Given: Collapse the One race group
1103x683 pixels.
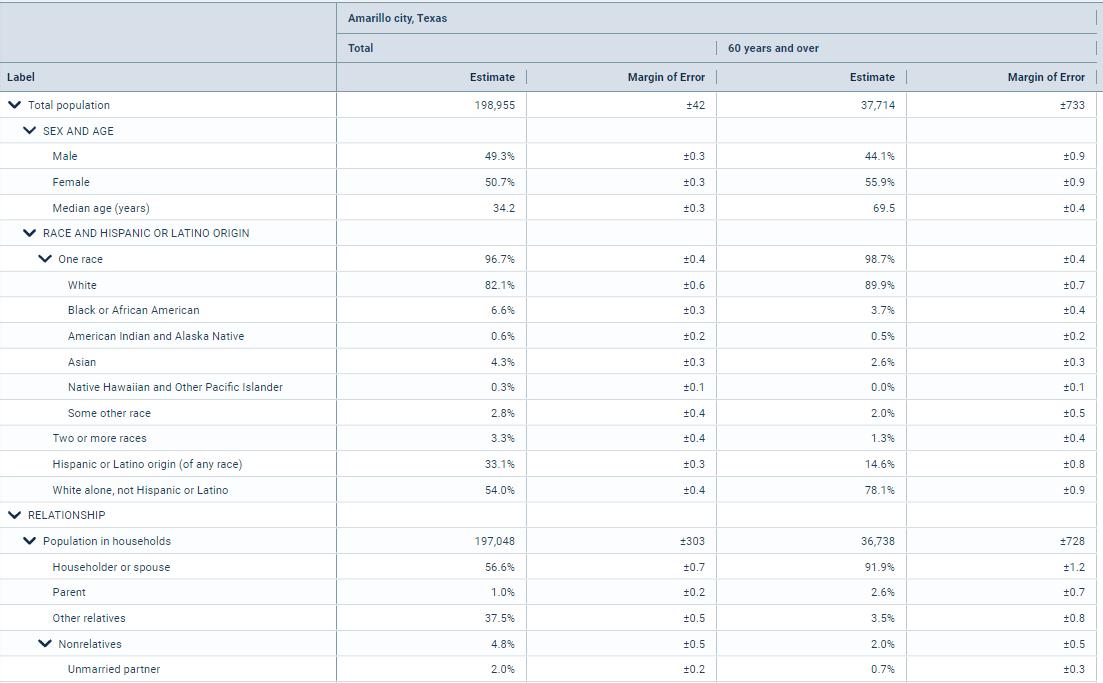Looking at the screenshot, I should [45, 259].
